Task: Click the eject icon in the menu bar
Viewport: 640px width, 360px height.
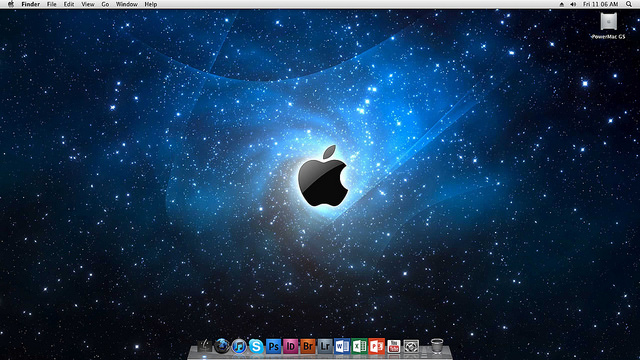Action: tap(562, 4)
